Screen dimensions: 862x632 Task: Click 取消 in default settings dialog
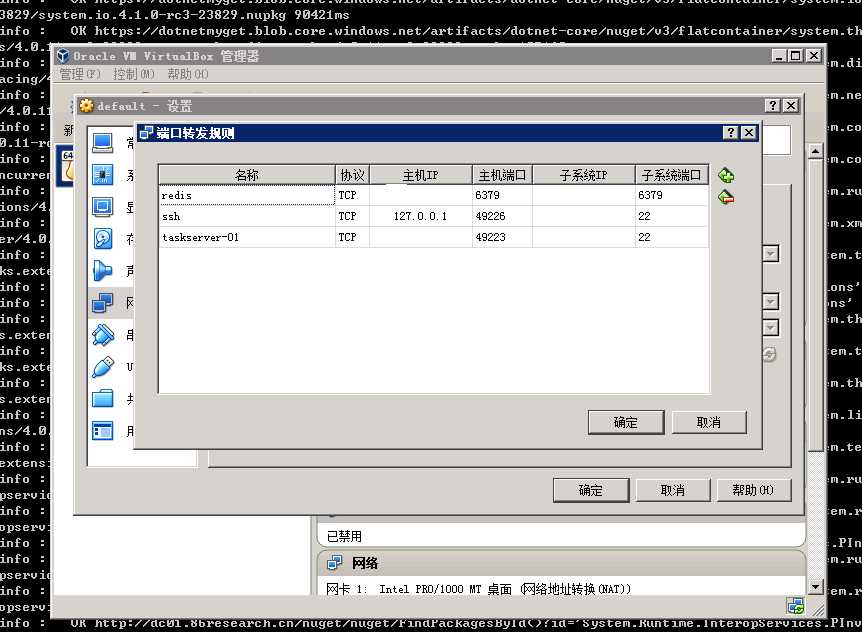click(x=673, y=490)
